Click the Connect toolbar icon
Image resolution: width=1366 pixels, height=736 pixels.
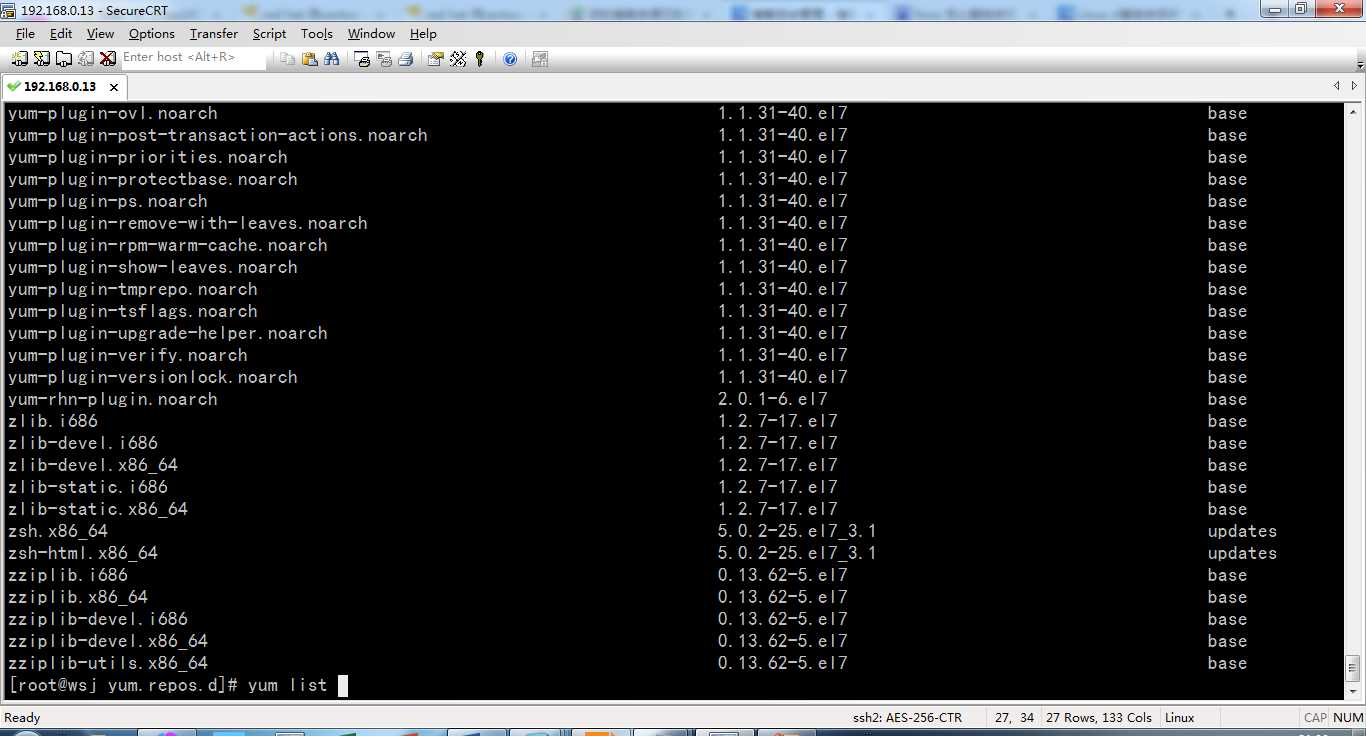tap(20, 59)
